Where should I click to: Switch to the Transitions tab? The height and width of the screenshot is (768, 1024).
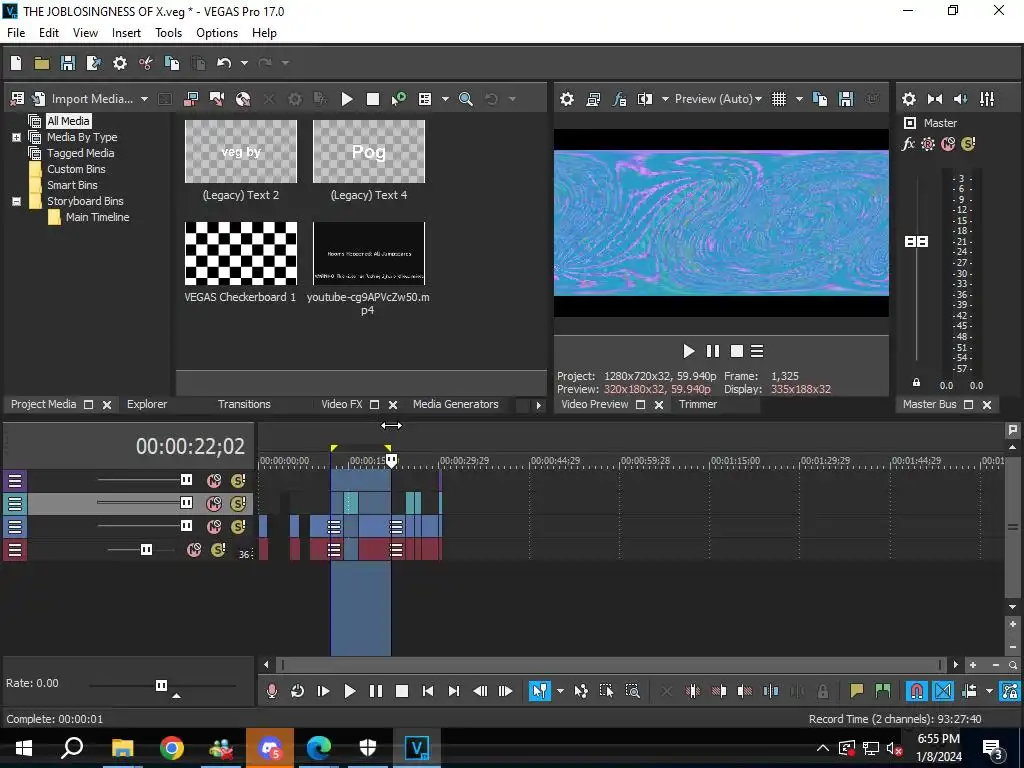coord(244,404)
